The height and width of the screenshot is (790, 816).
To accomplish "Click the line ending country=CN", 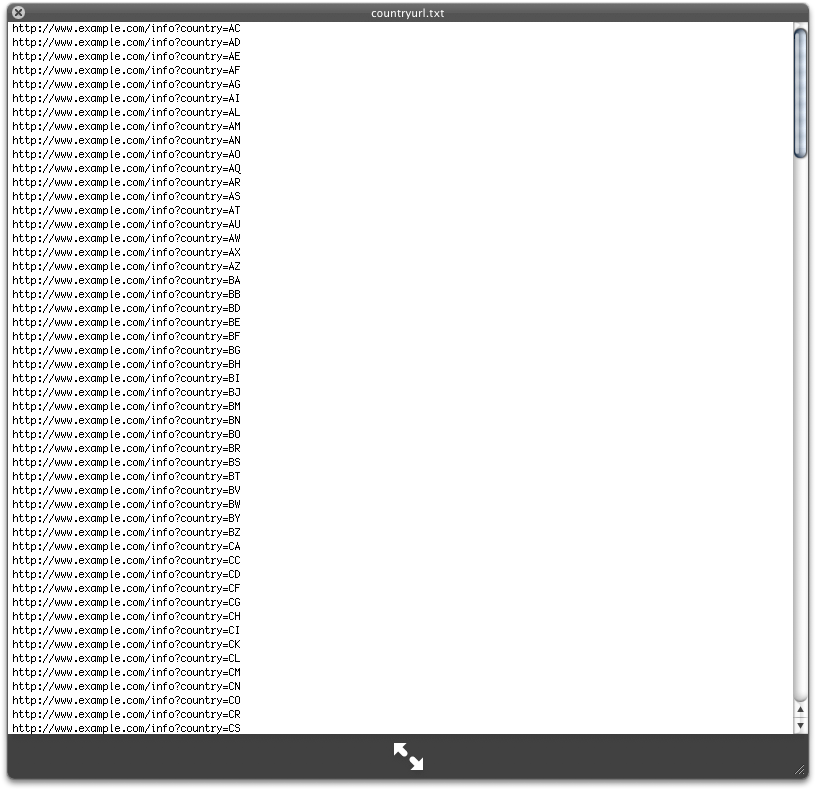I will (x=126, y=686).
